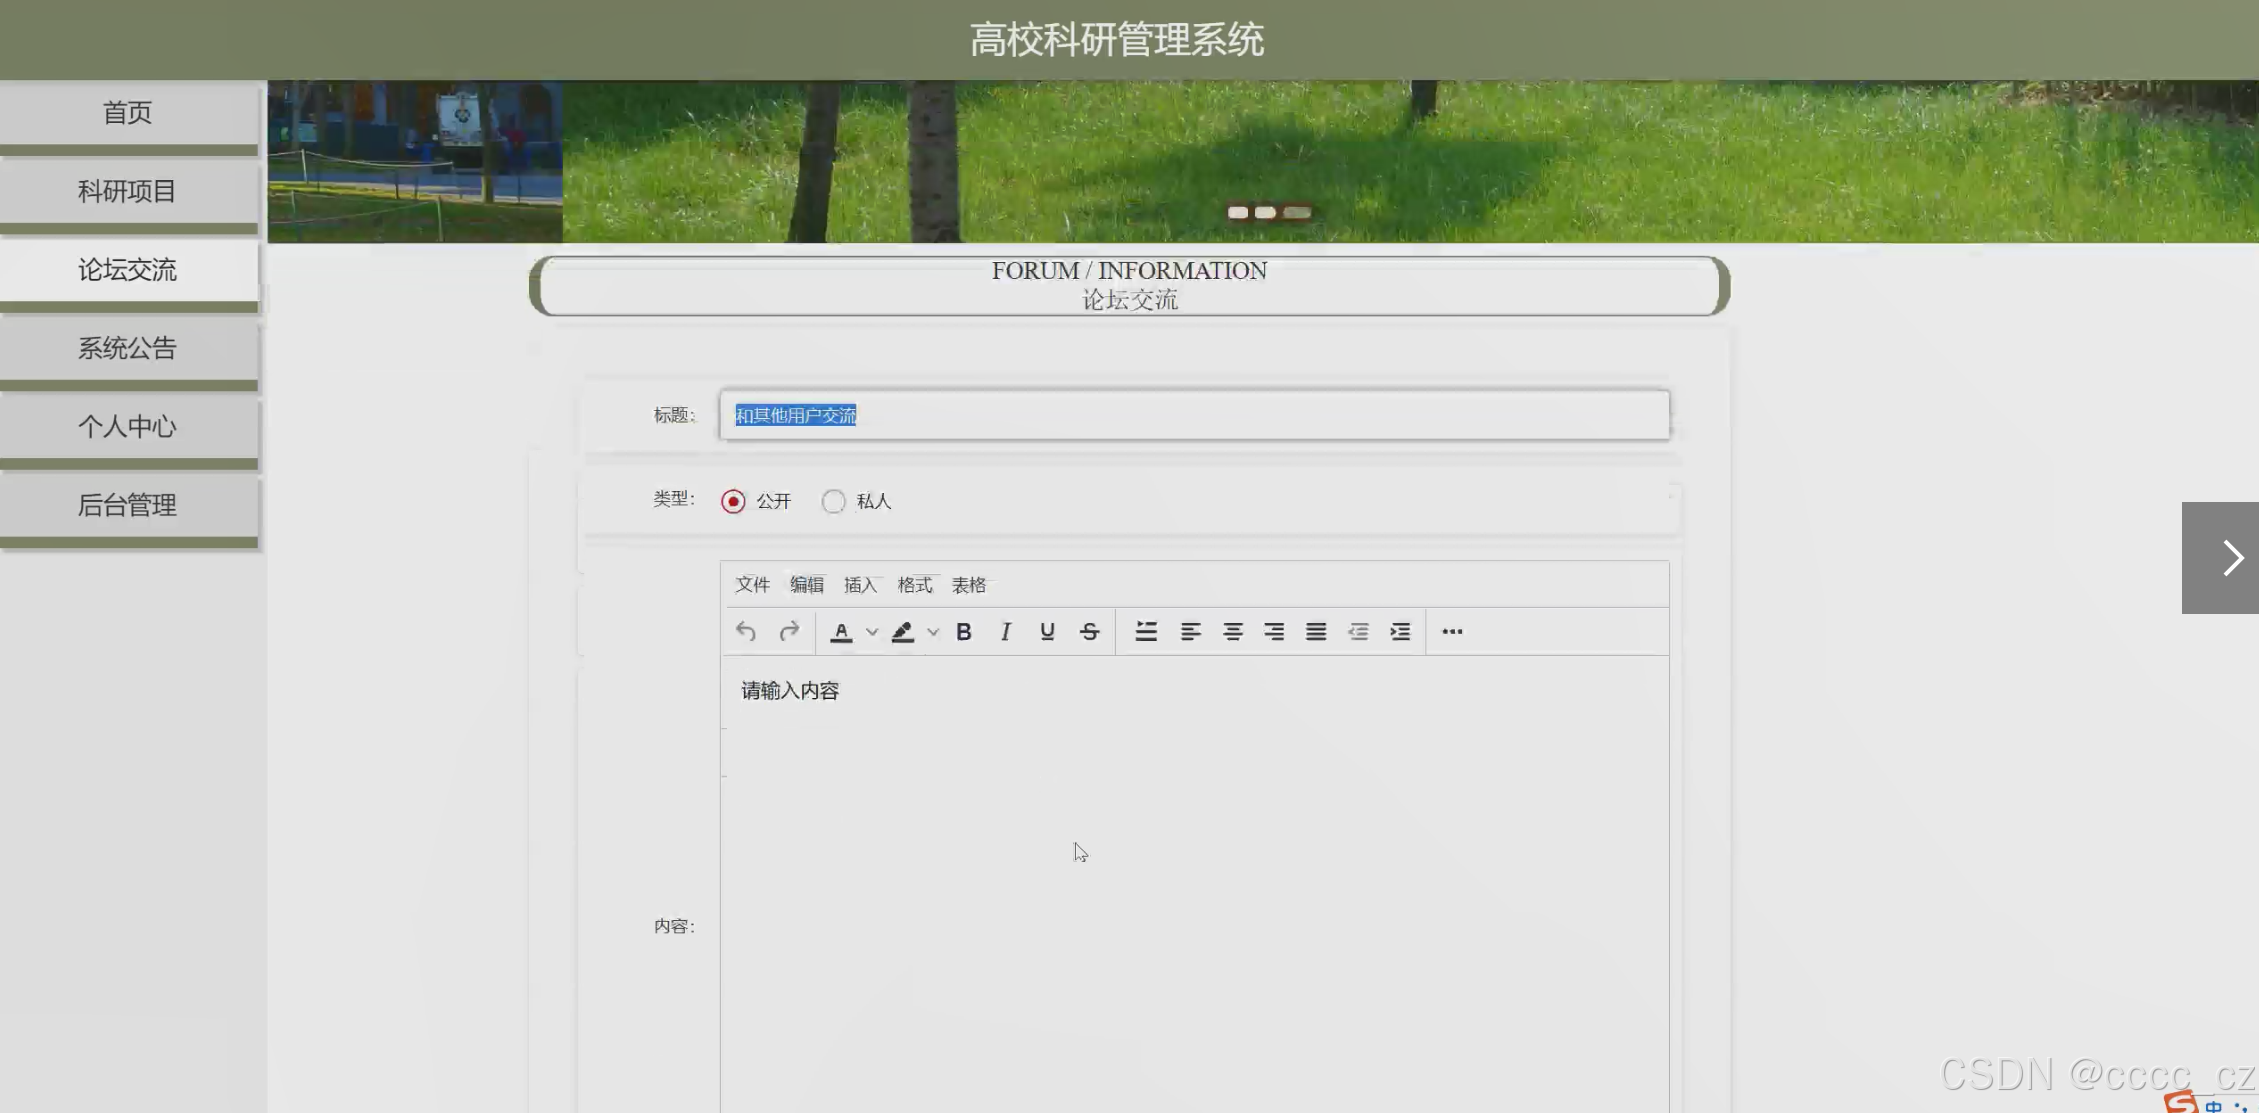This screenshot has height=1113, width=2259.
Task: Jump to the third banner slide indicator
Action: [1297, 212]
